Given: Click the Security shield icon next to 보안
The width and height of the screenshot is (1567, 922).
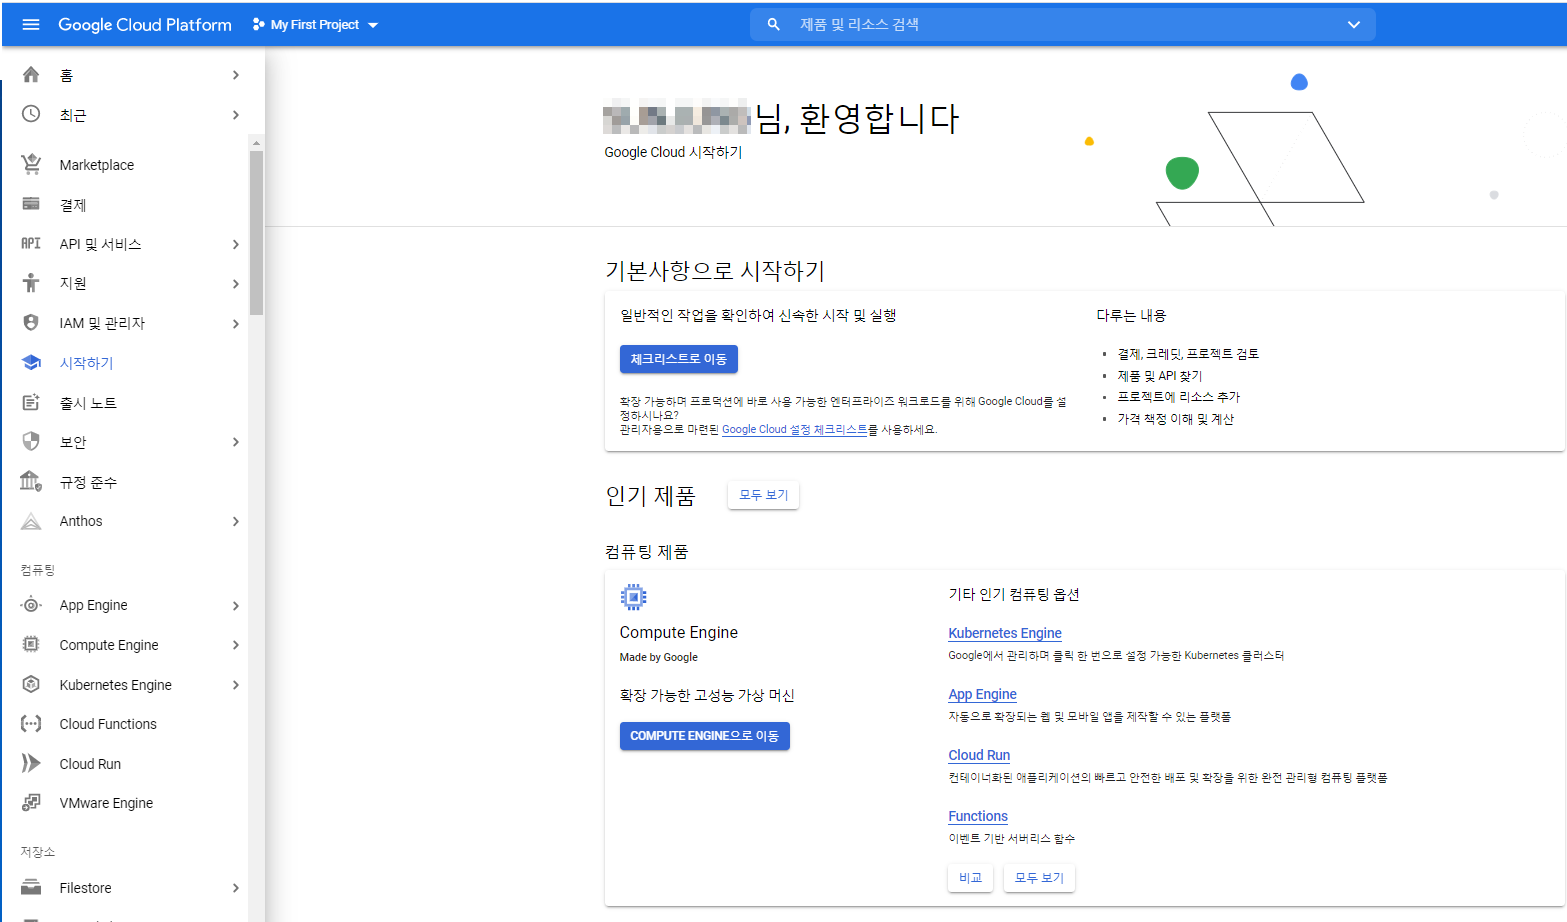Looking at the screenshot, I should click(x=31, y=441).
